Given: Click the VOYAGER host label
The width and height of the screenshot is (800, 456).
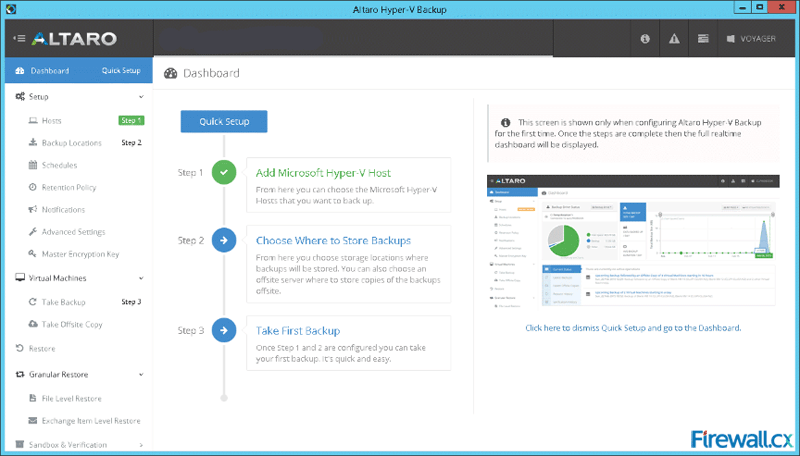Looking at the screenshot, I should click(x=758, y=39).
